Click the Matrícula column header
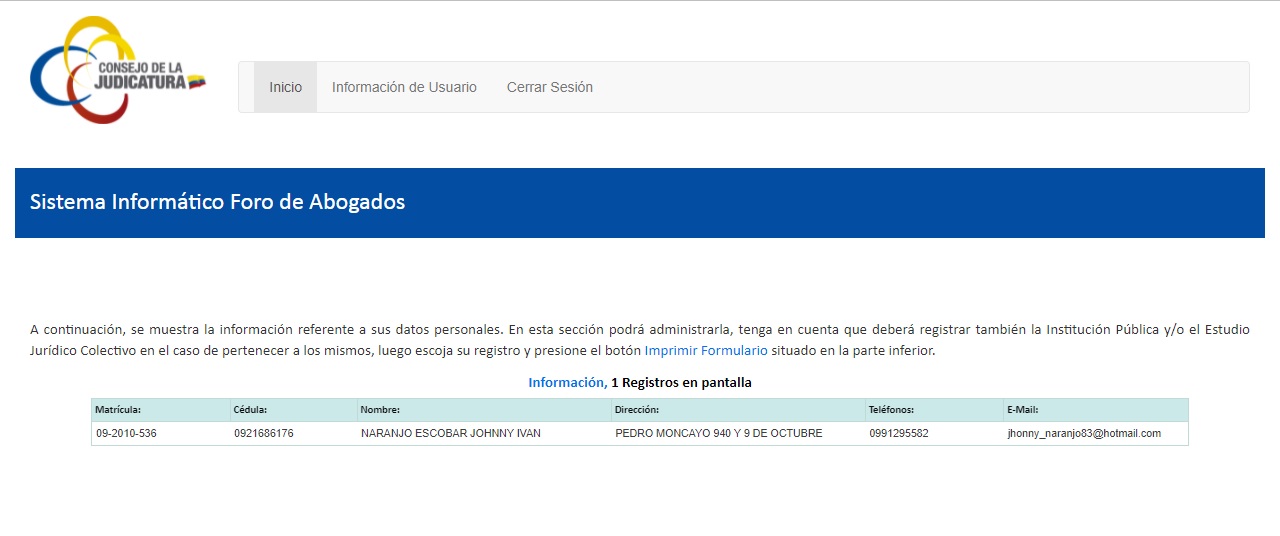Image resolution: width=1280 pixels, height=536 pixels. pos(161,410)
